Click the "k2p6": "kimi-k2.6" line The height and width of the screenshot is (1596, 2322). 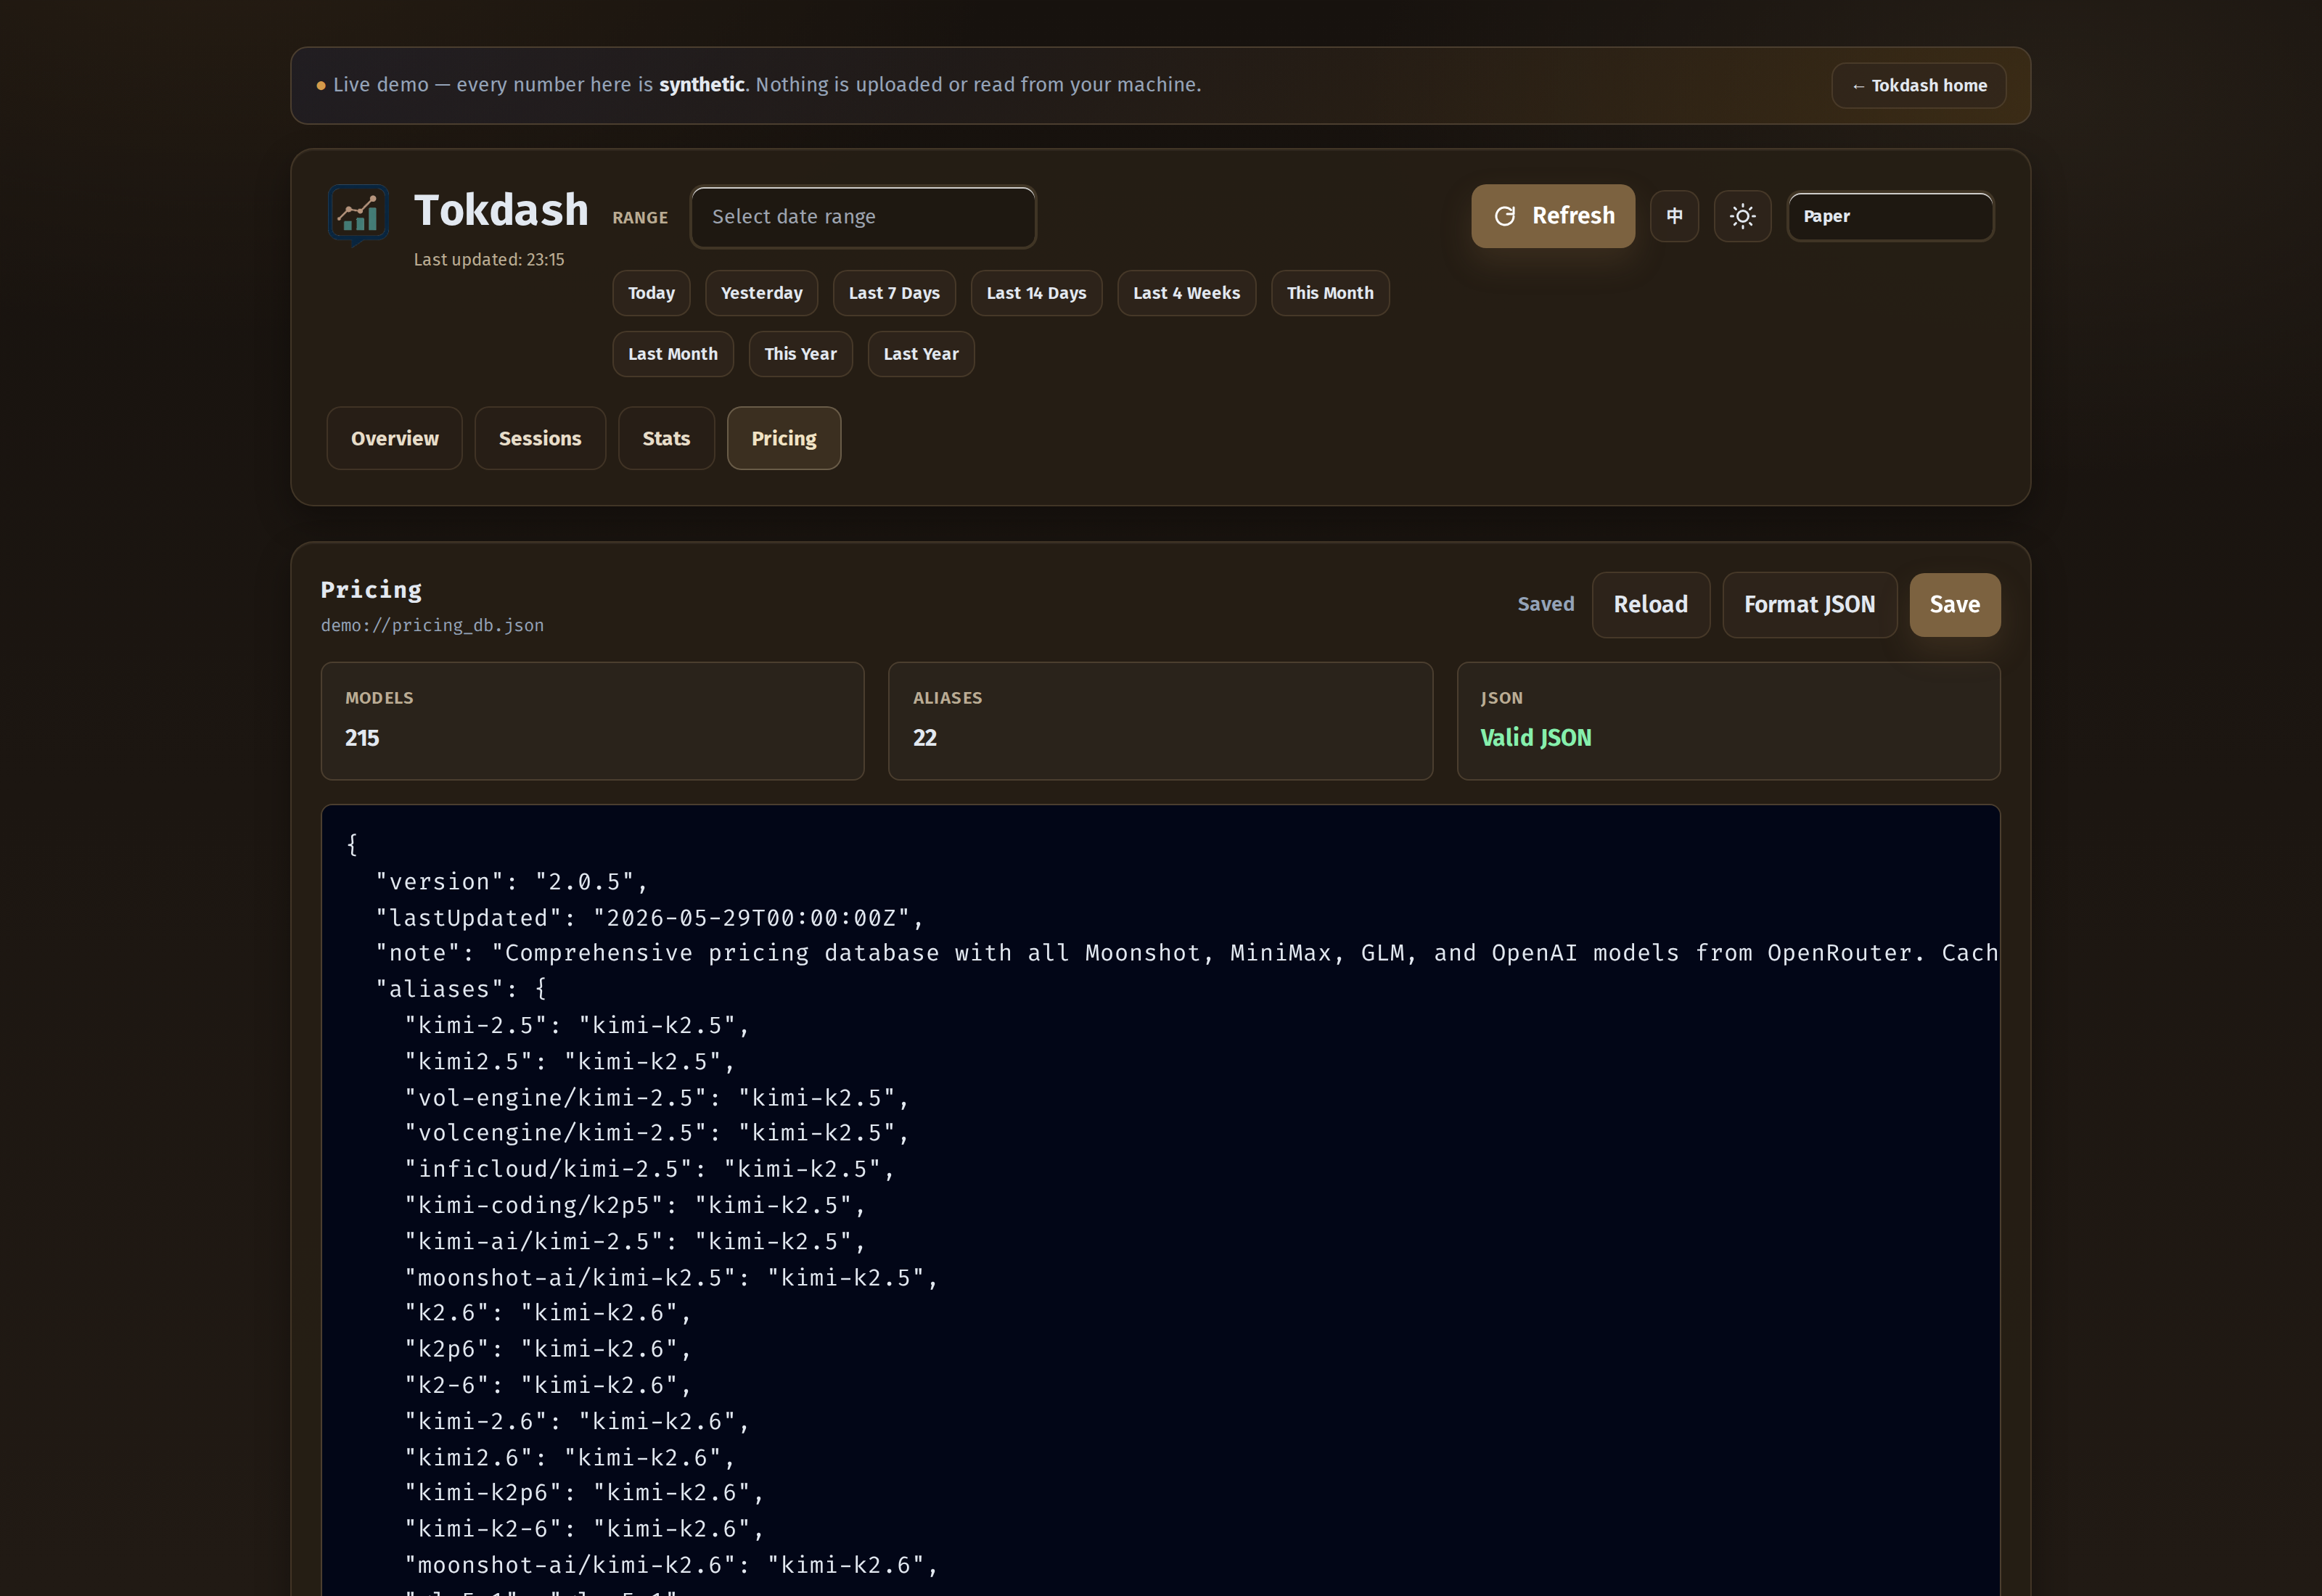pyautogui.click(x=548, y=1349)
